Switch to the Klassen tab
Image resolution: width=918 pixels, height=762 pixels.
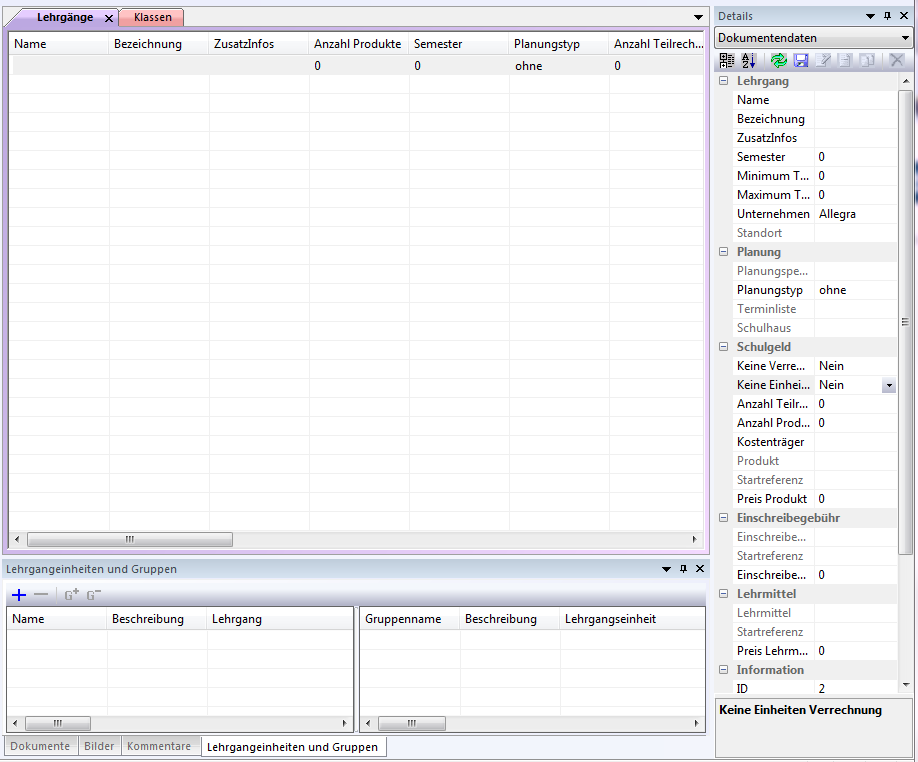[152, 17]
